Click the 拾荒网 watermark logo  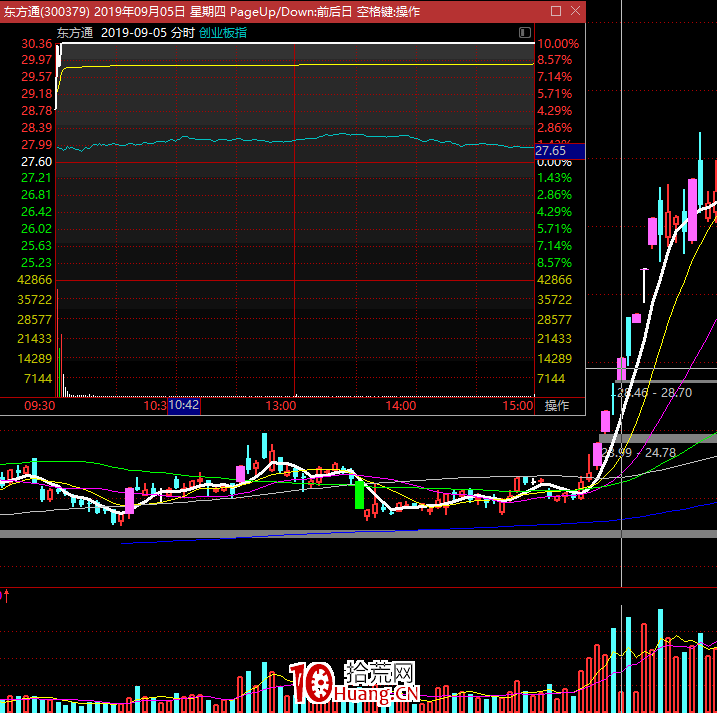point(354,683)
